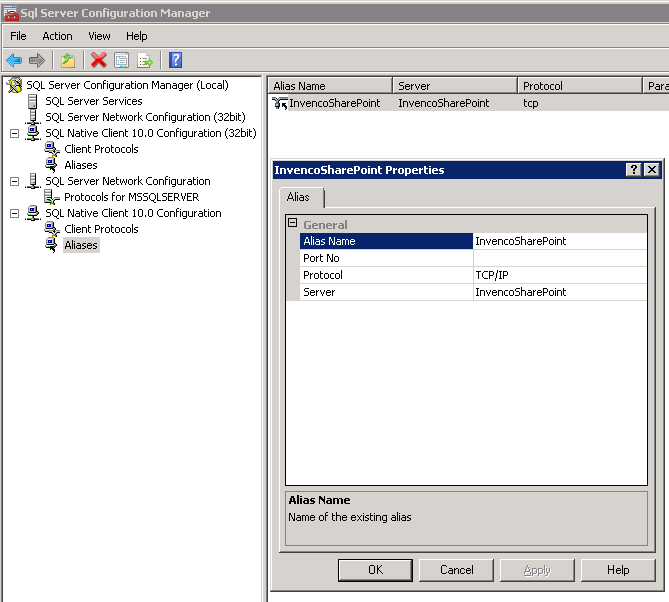This screenshot has width=669, height=602.
Task: Click the dialog's question mark help button
Action: pyautogui.click(x=634, y=170)
